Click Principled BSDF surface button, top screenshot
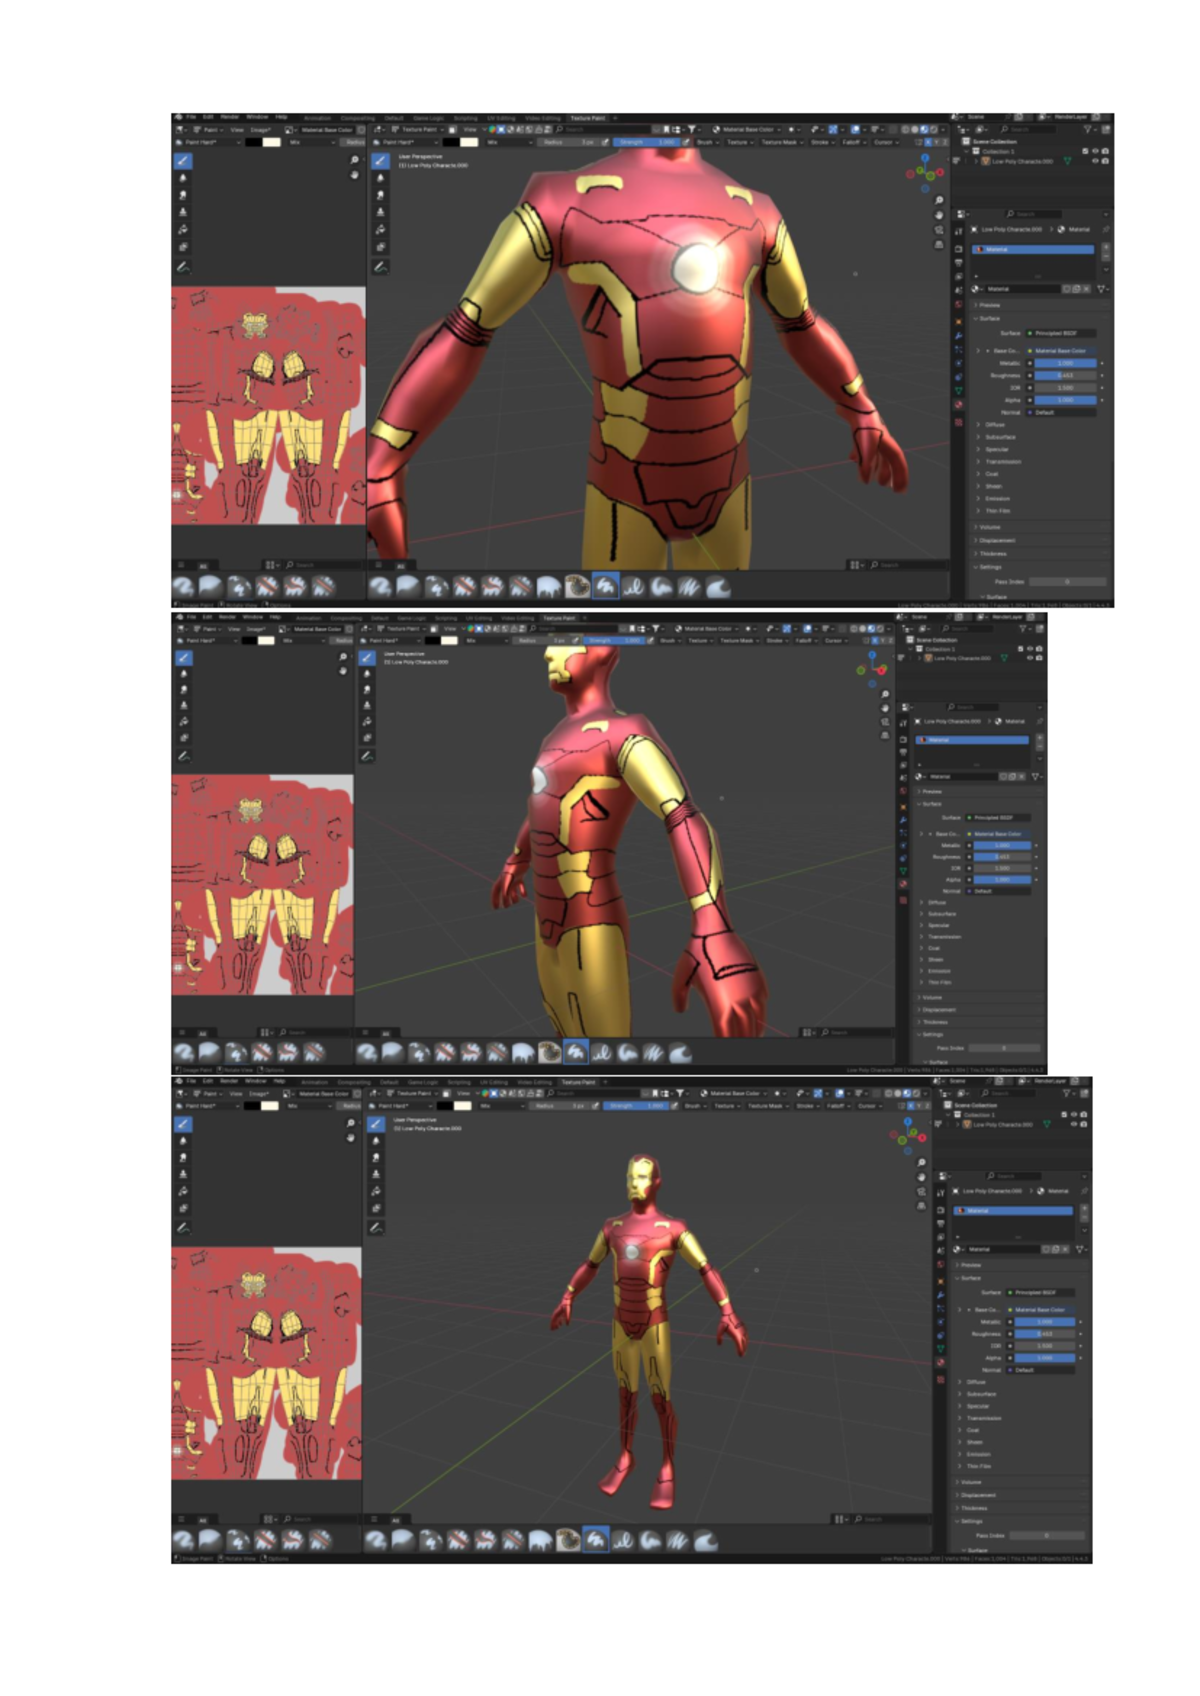The height and width of the screenshot is (1696, 1200). click(x=1061, y=333)
